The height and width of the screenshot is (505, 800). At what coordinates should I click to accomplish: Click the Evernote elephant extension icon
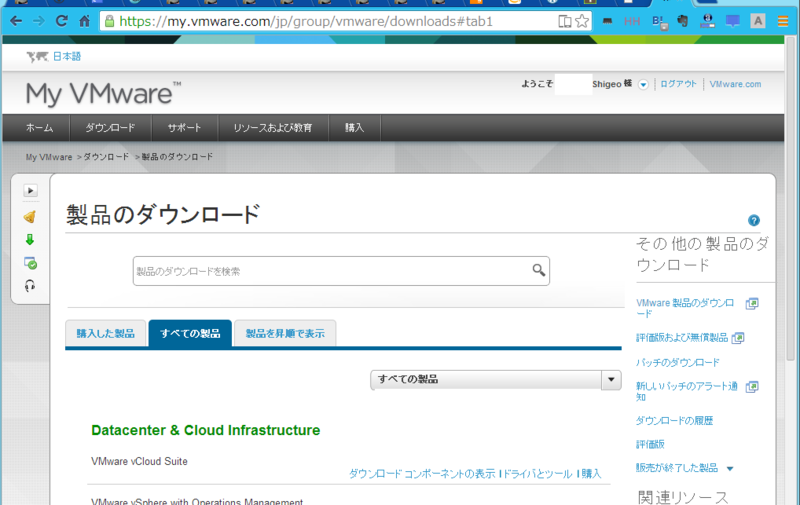click(x=683, y=21)
